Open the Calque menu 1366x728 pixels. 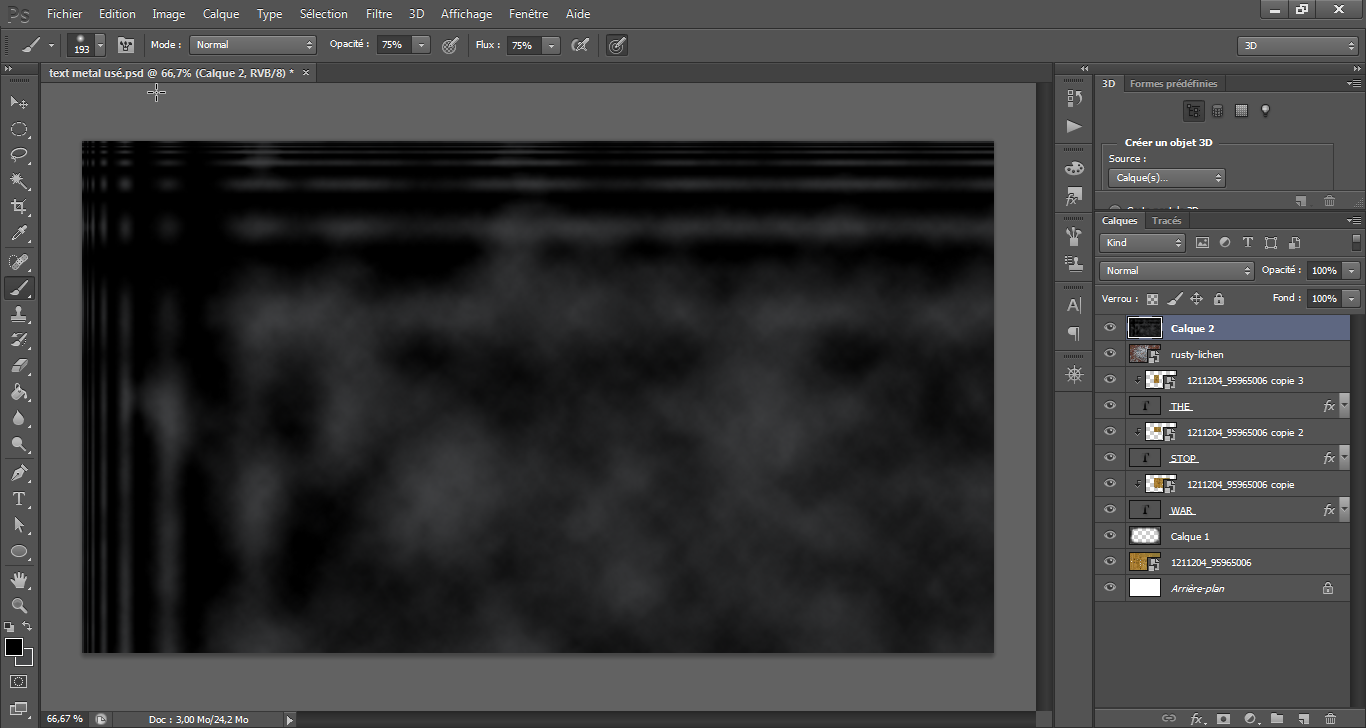220,14
